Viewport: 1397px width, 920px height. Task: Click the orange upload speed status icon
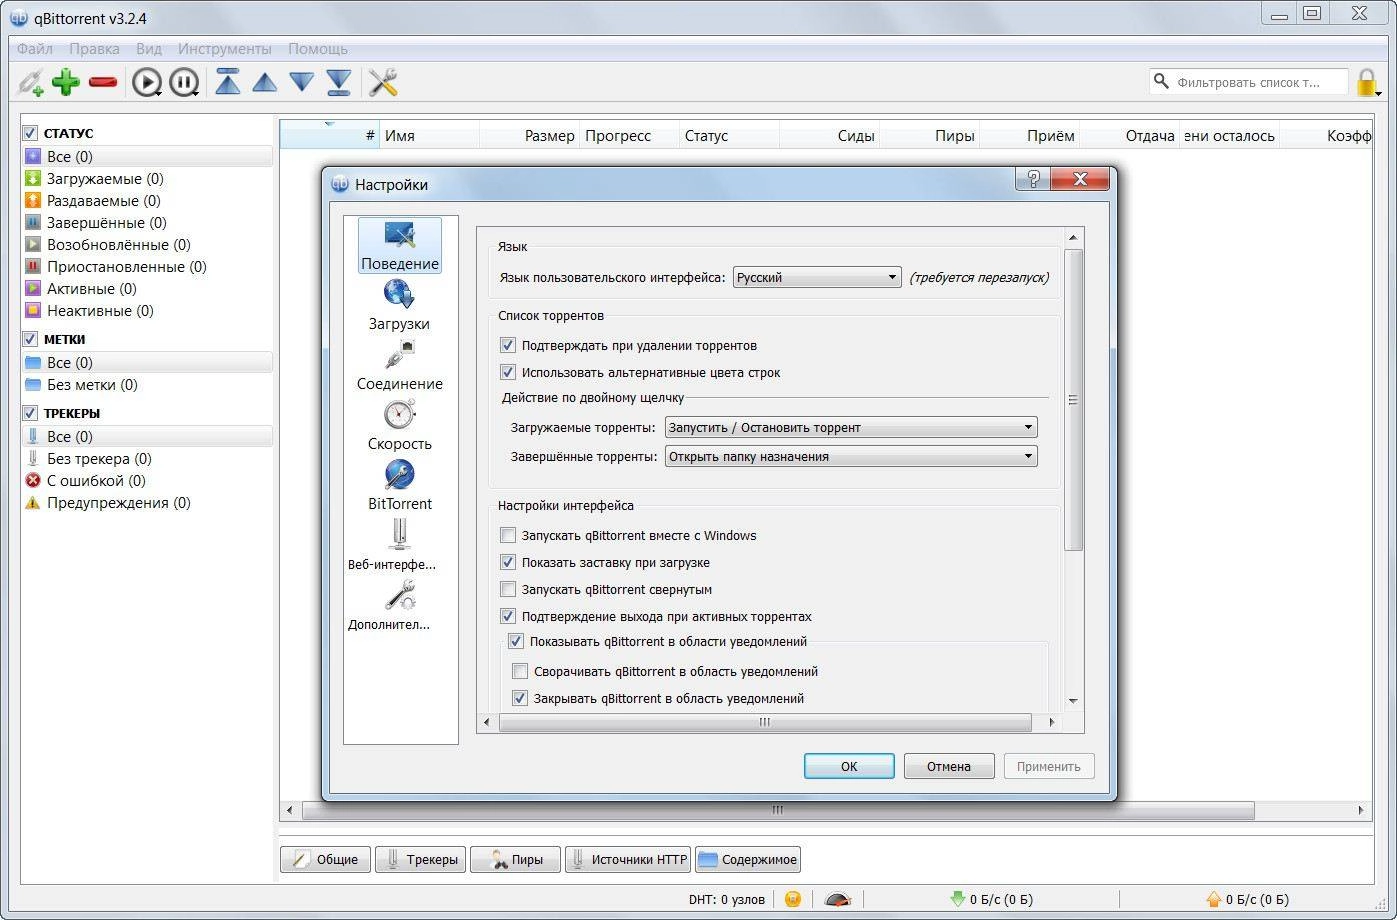[1213, 899]
